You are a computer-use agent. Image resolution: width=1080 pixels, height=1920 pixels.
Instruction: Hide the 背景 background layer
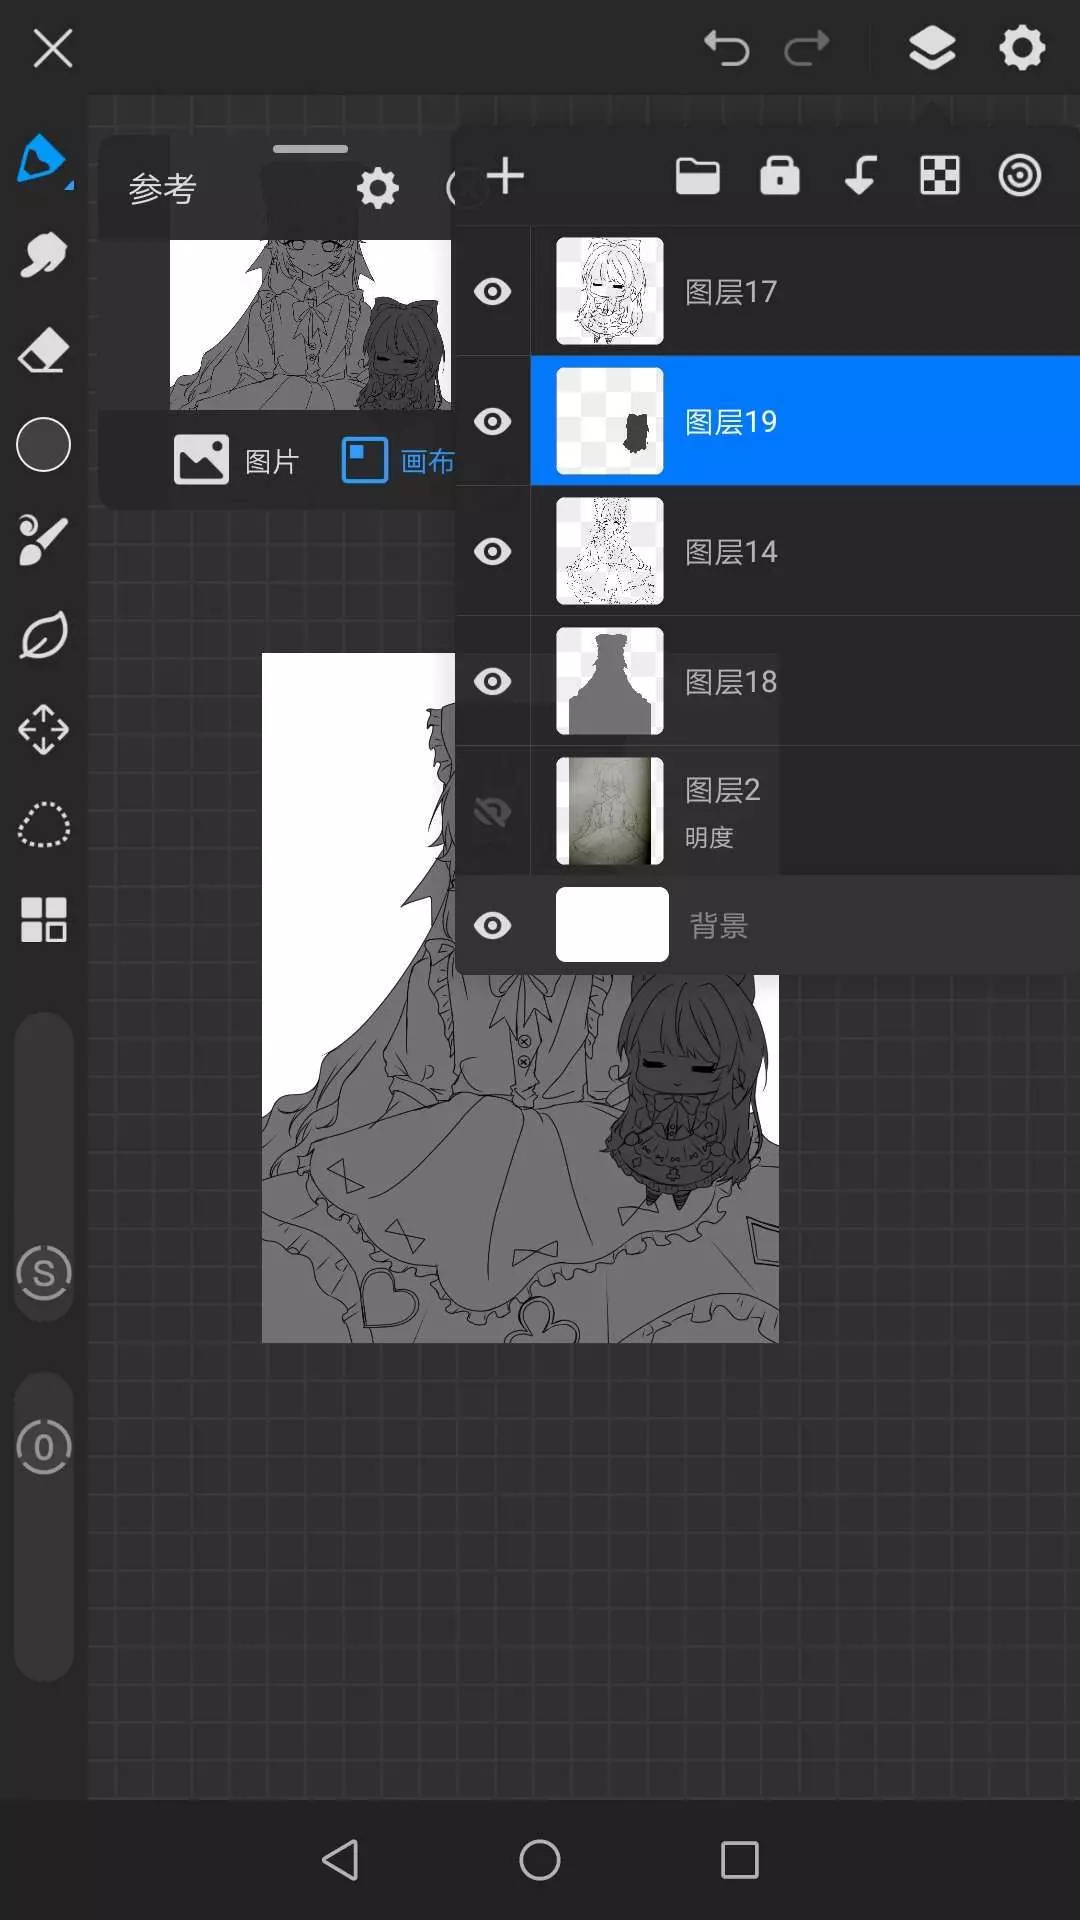492,926
